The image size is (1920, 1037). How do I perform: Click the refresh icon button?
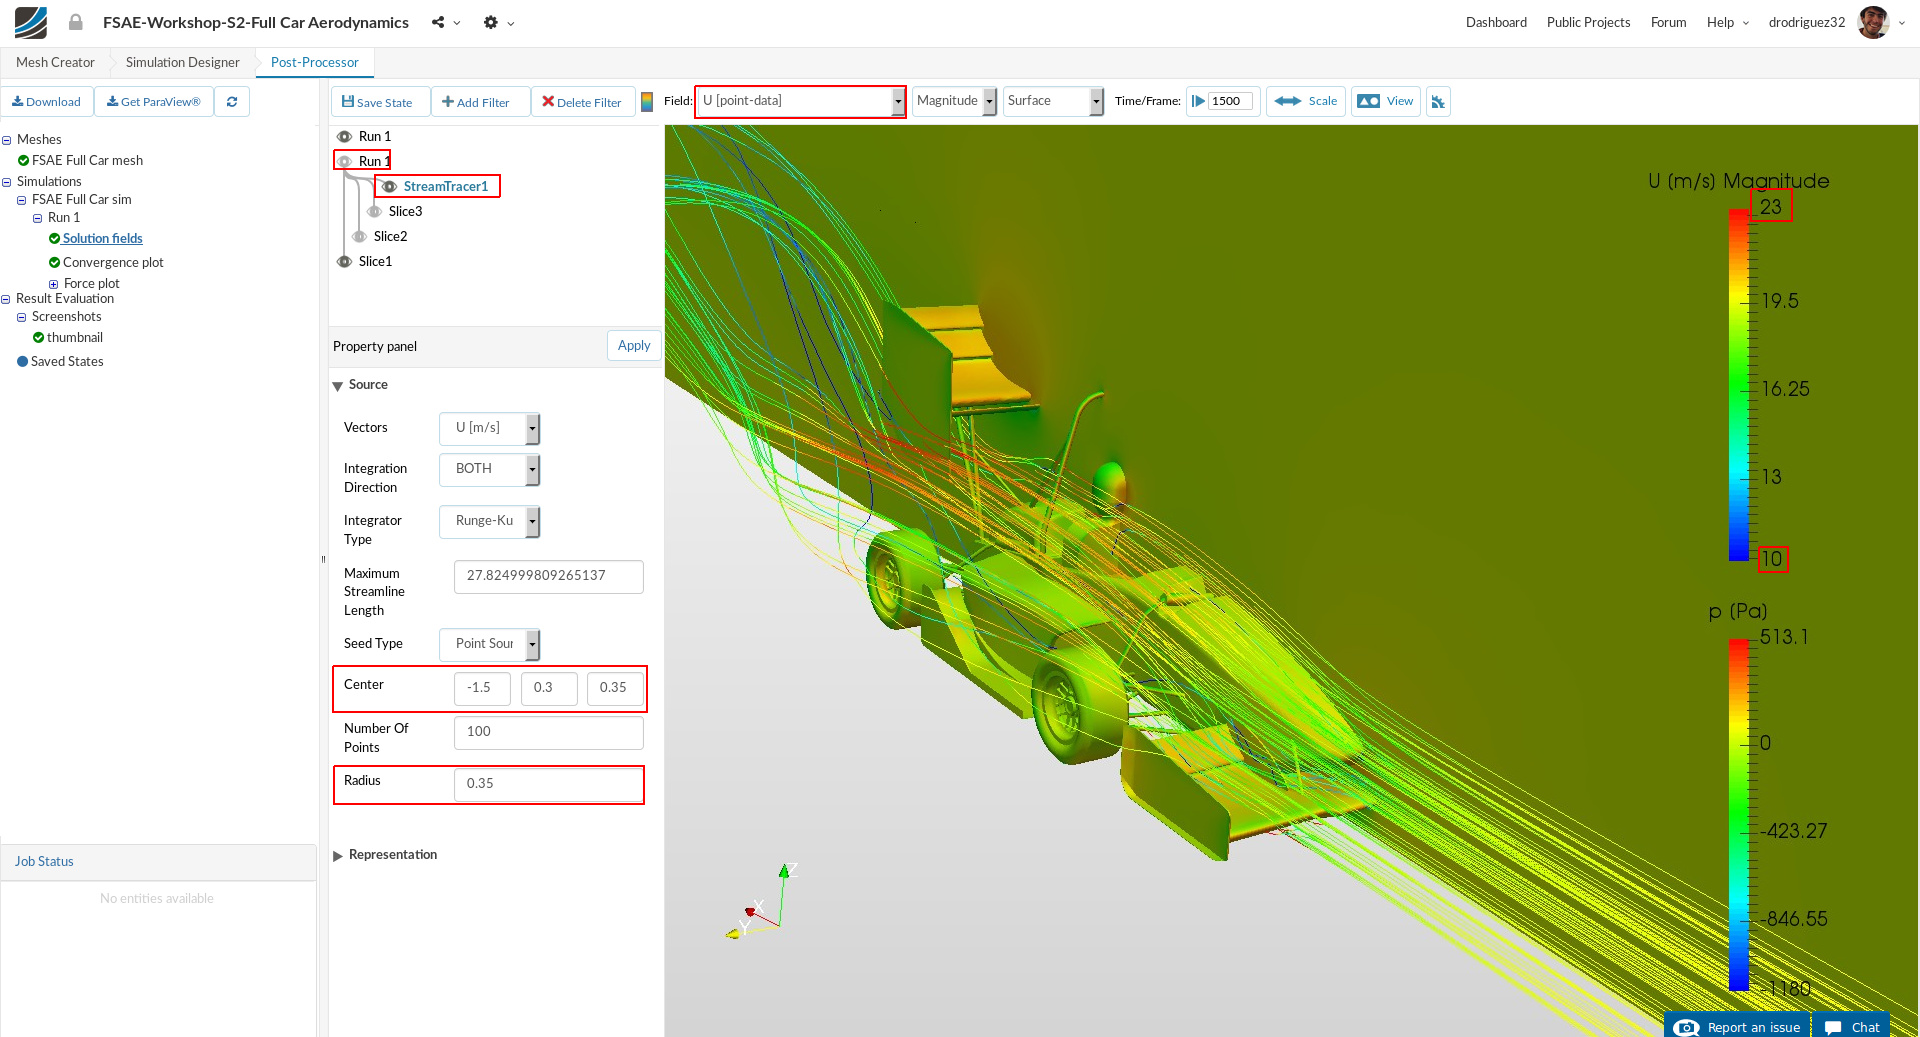[x=232, y=102]
